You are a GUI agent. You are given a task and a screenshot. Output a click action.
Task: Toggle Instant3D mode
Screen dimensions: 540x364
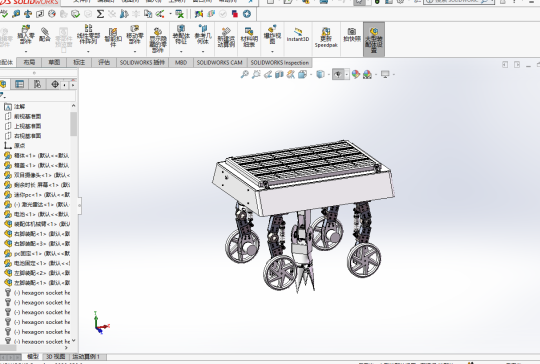[x=298, y=35]
